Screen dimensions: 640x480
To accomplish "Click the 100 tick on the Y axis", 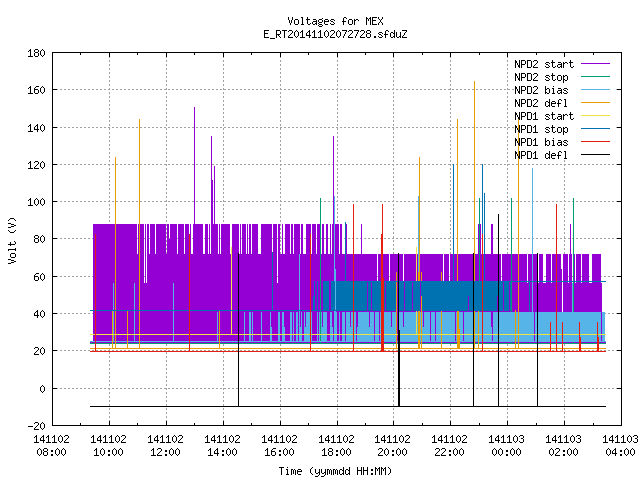I will tap(36, 202).
